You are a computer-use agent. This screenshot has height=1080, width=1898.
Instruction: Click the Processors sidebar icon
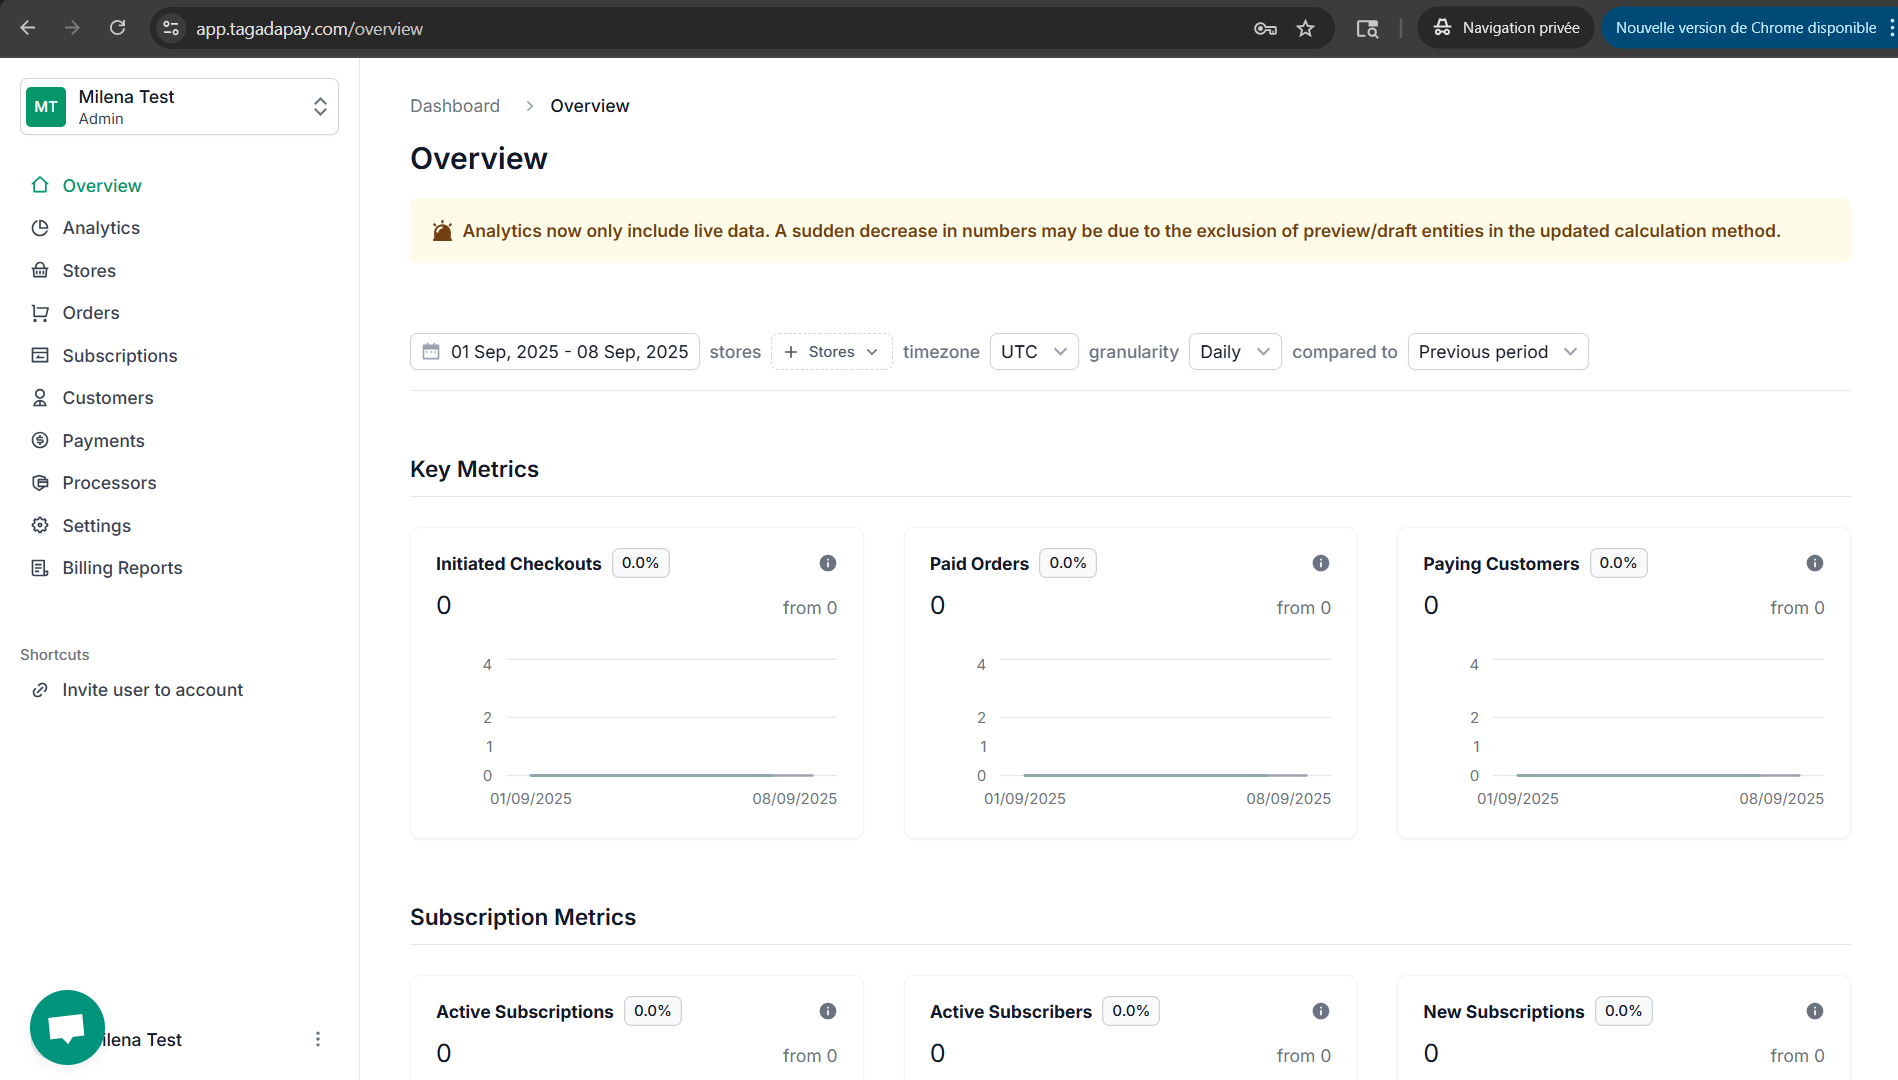coord(40,483)
